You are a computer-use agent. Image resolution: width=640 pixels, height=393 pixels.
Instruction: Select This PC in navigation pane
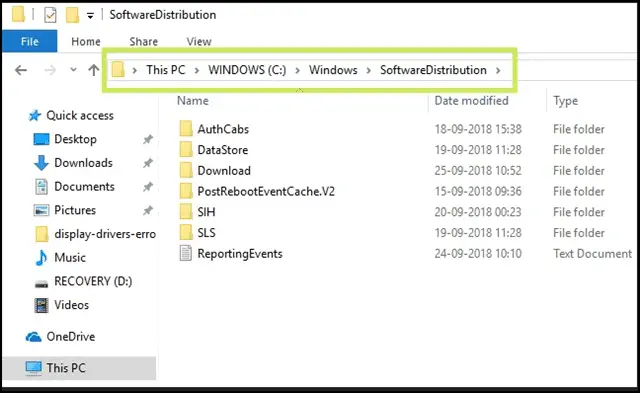coord(79,368)
